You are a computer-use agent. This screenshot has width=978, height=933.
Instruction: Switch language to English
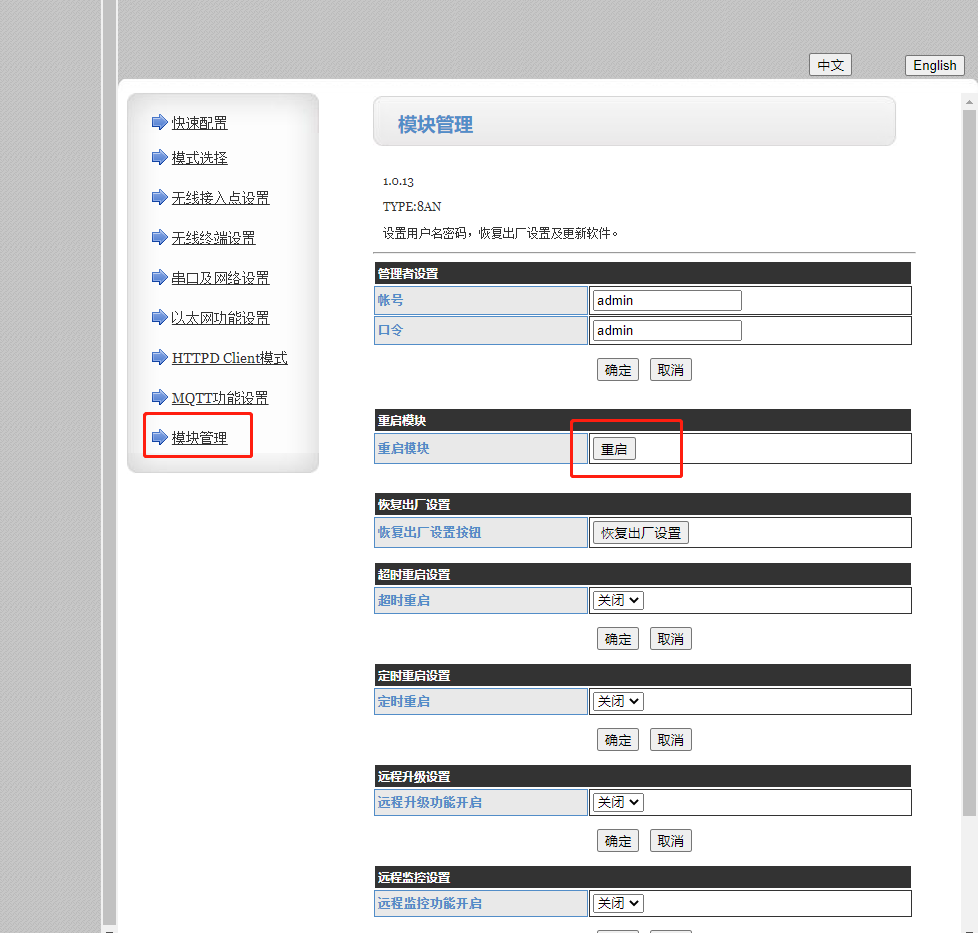(x=934, y=65)
